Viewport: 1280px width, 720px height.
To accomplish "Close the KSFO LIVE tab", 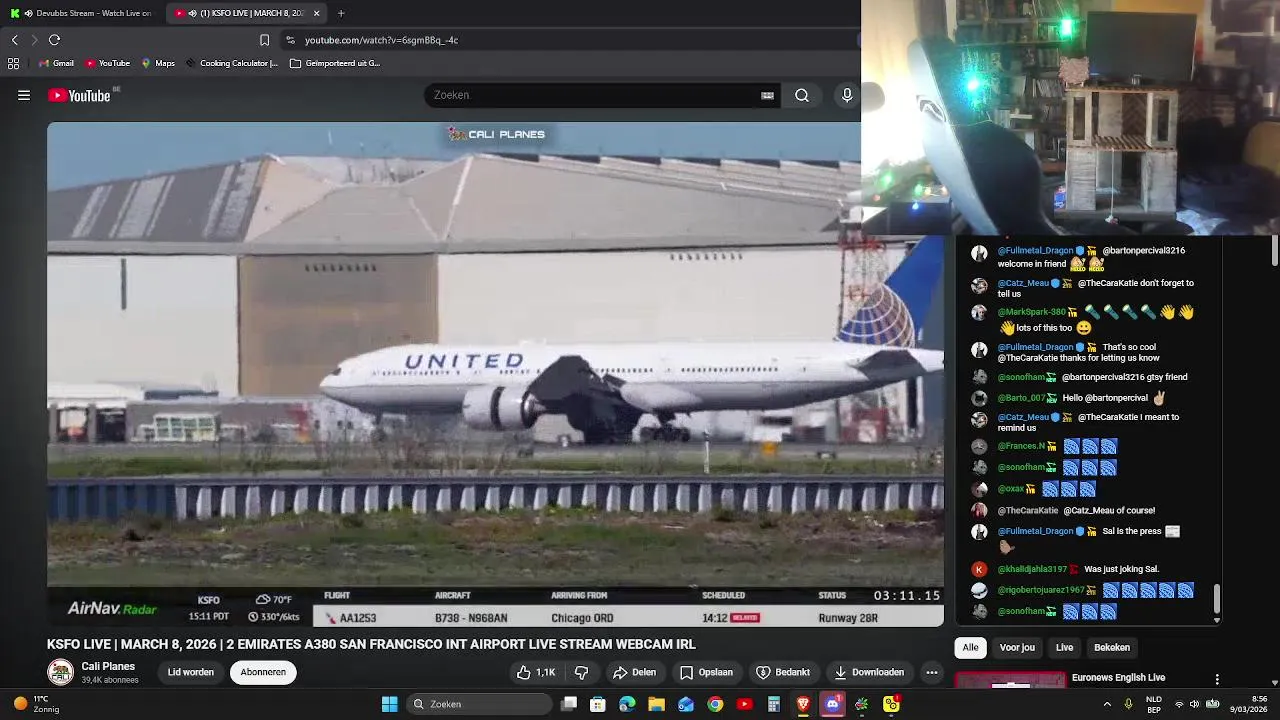I will click(x=317, y=13).
